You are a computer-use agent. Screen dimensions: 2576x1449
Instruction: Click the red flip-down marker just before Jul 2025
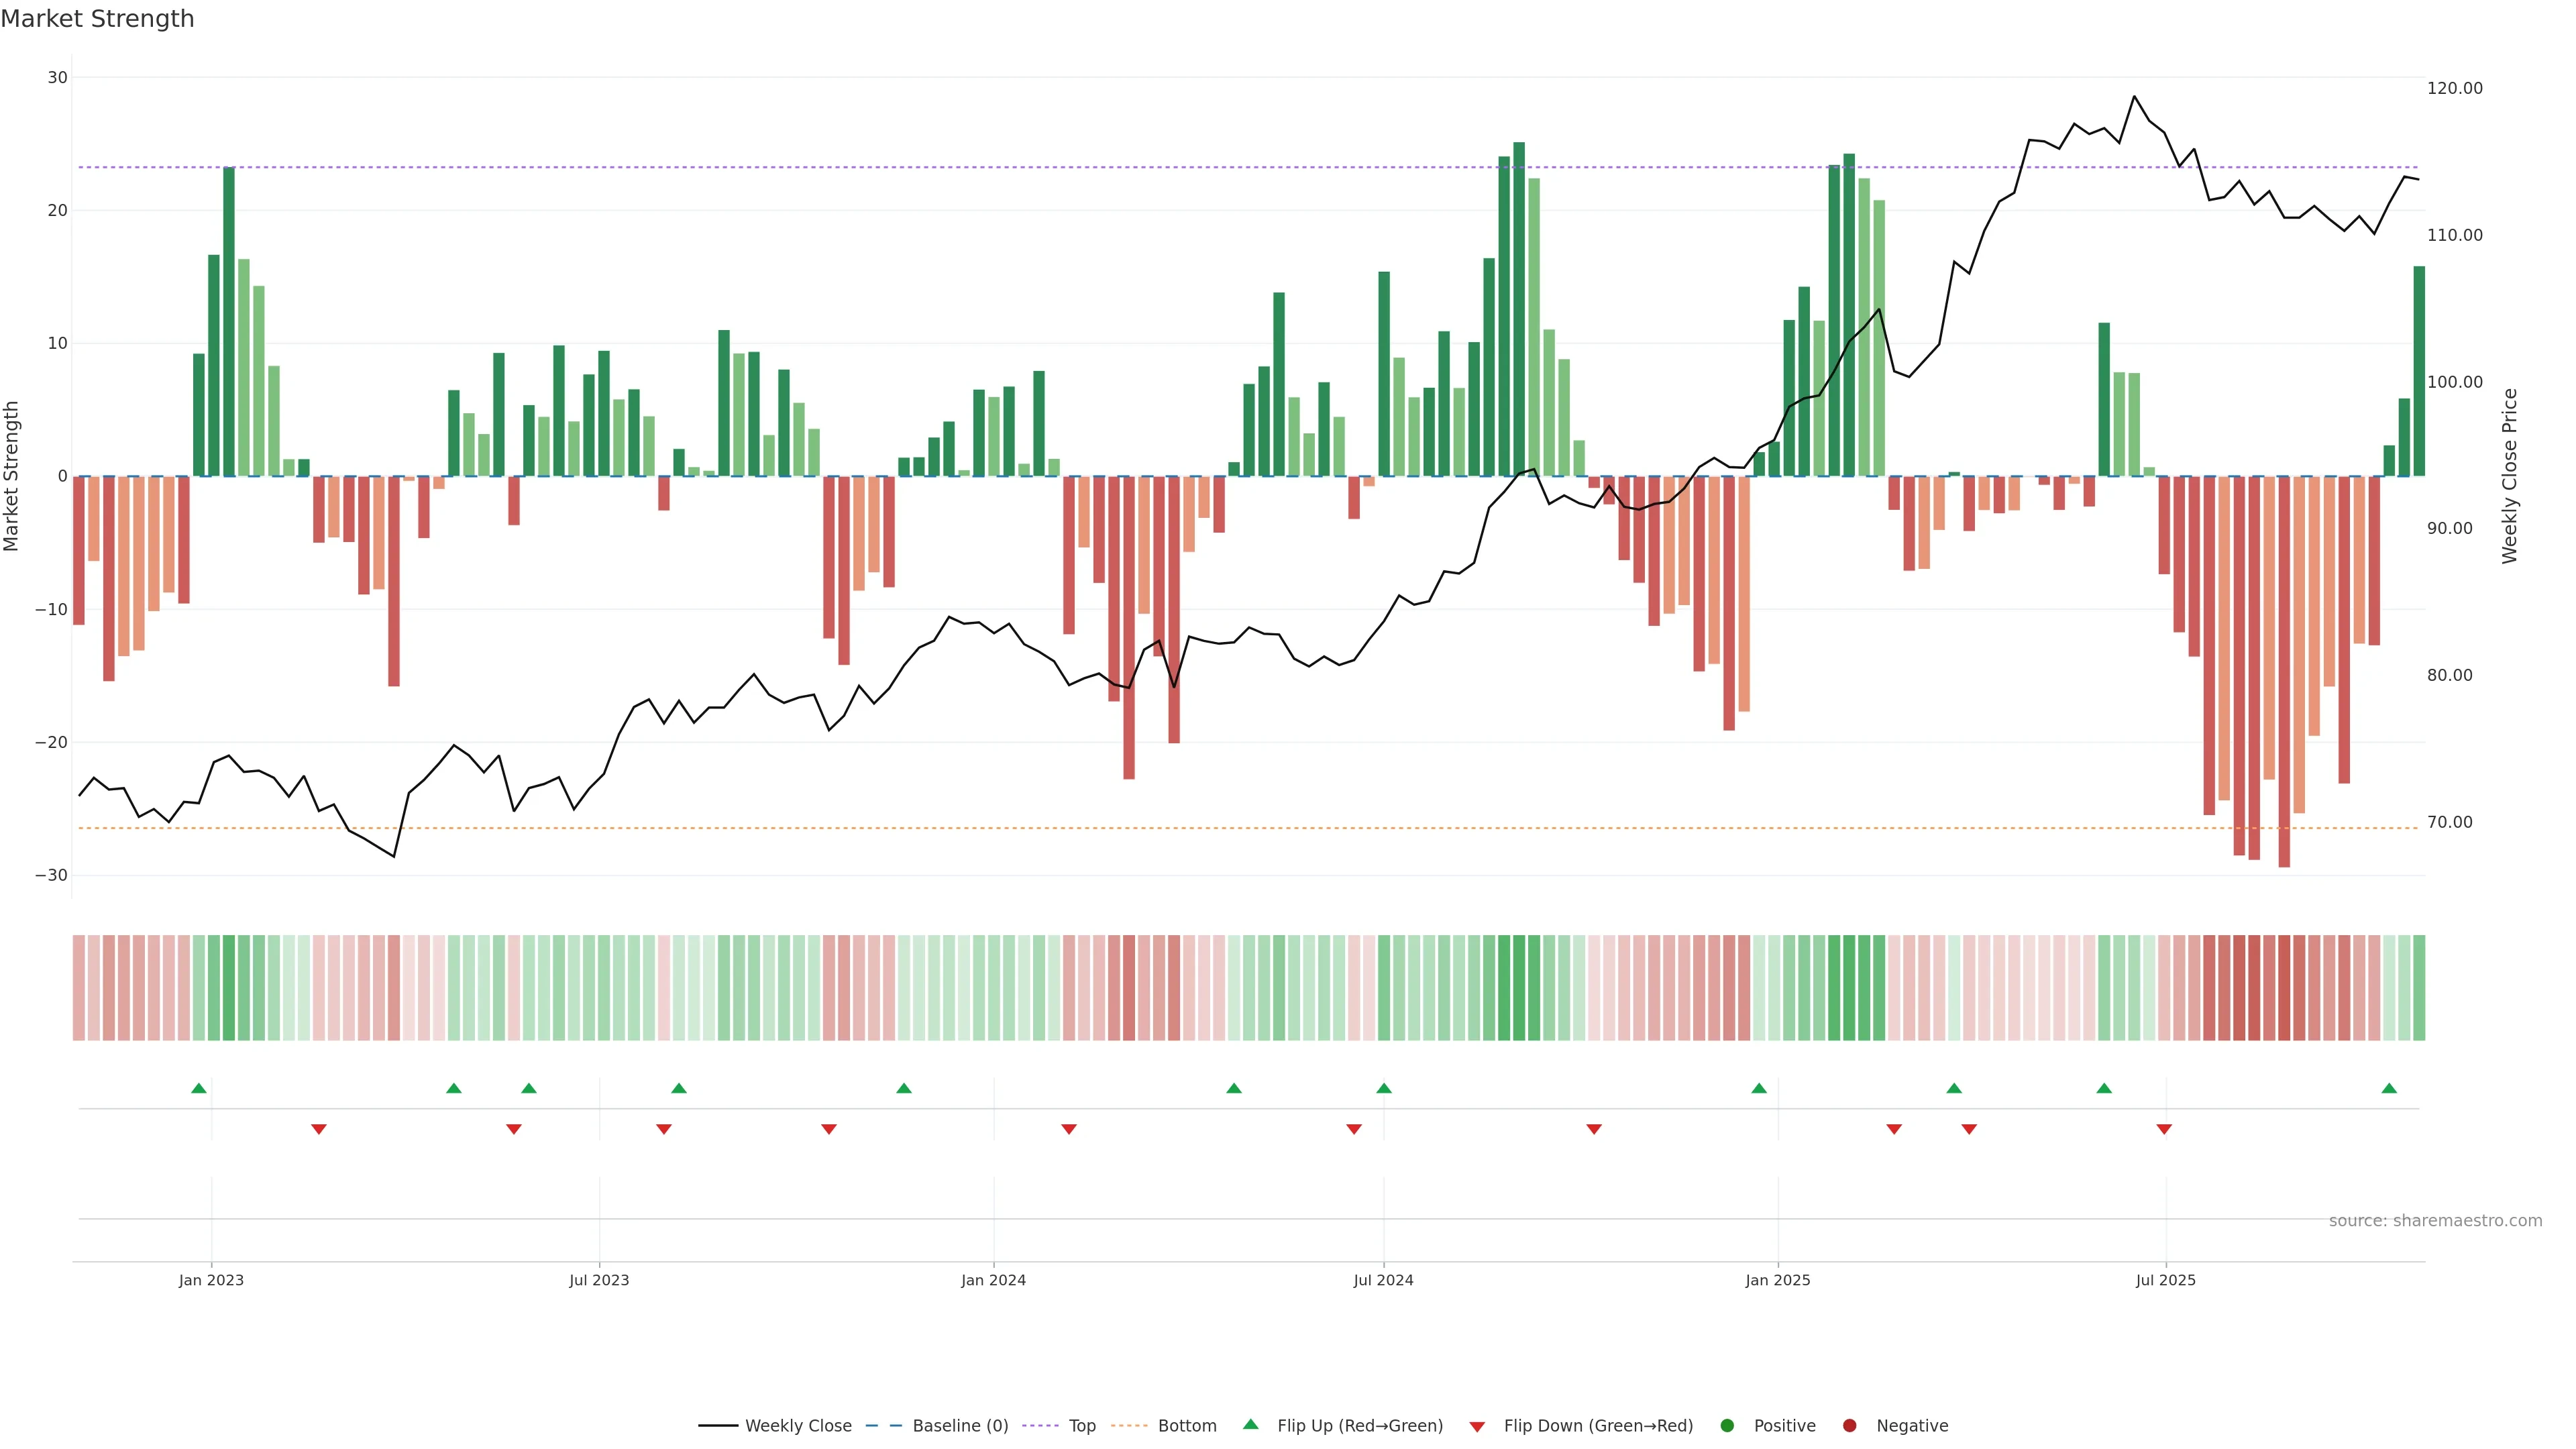click(x=2164, y=1129)
